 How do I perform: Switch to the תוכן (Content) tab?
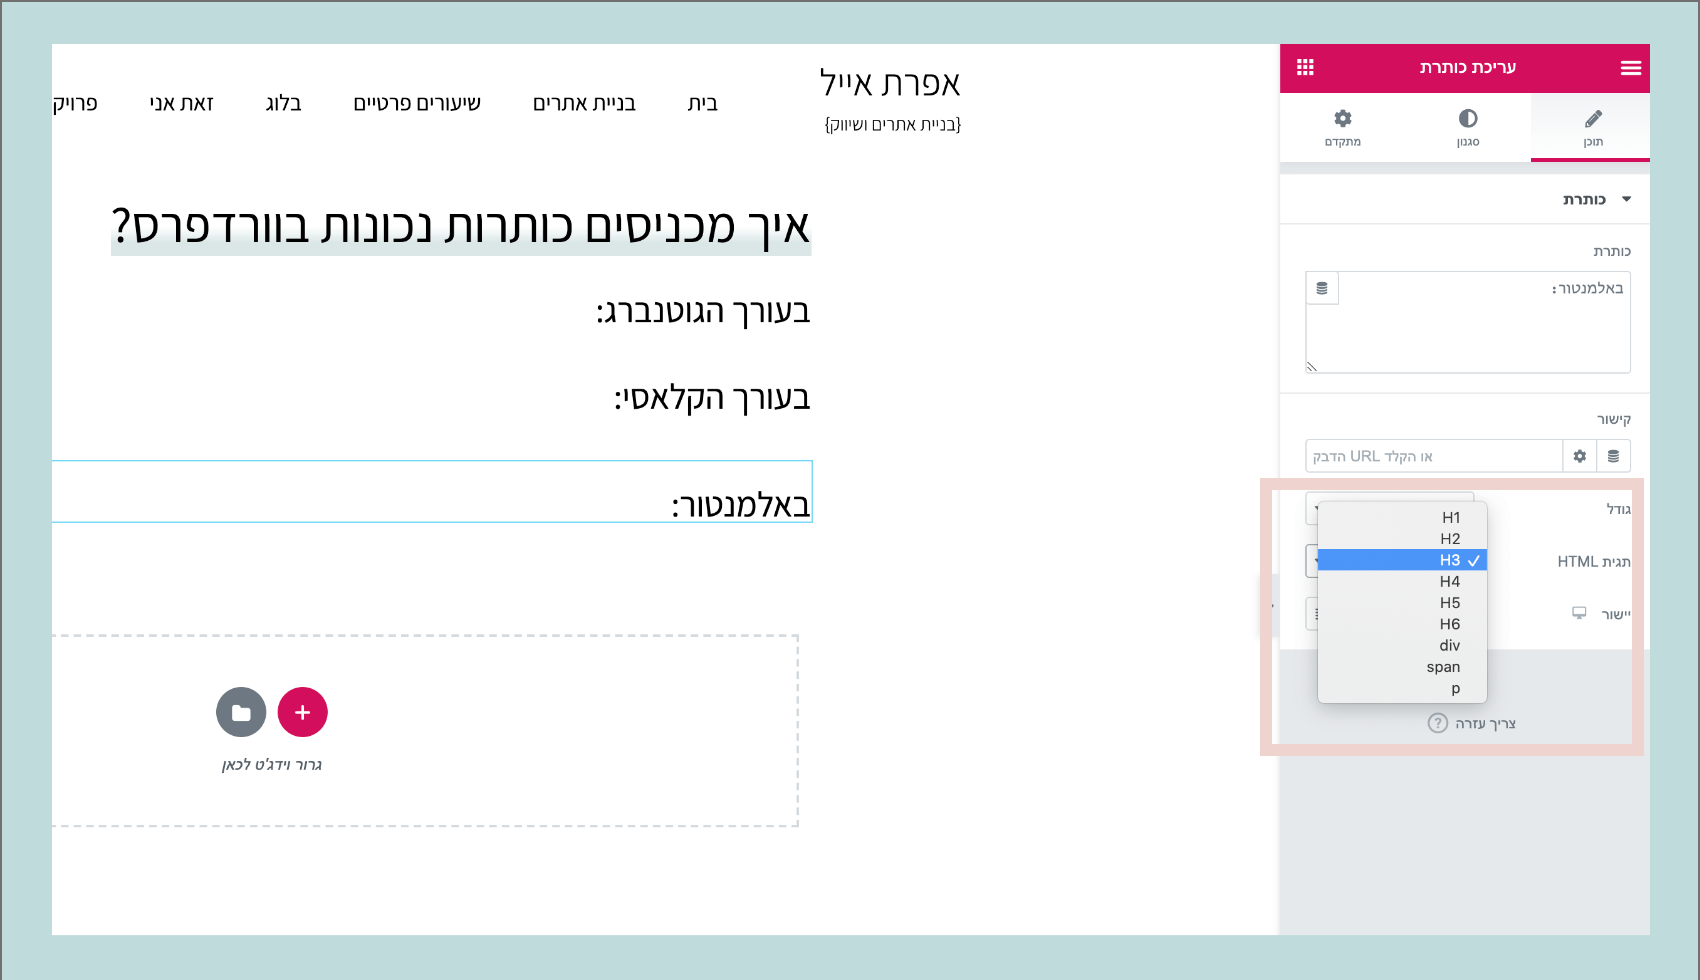(x=1593, y=128)
